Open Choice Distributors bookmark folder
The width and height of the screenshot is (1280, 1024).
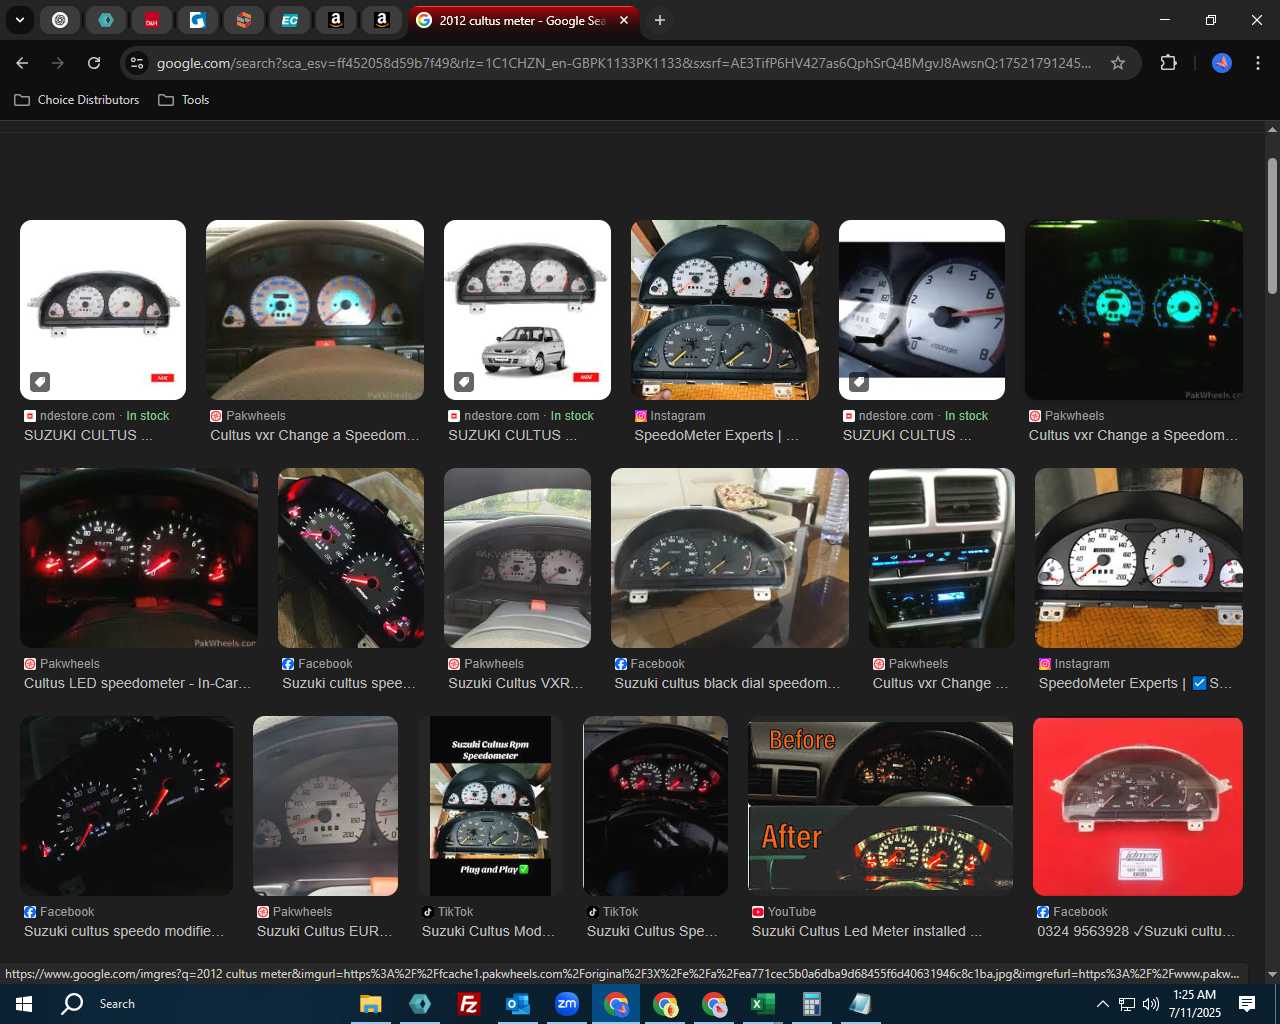(x=77, y=100)
